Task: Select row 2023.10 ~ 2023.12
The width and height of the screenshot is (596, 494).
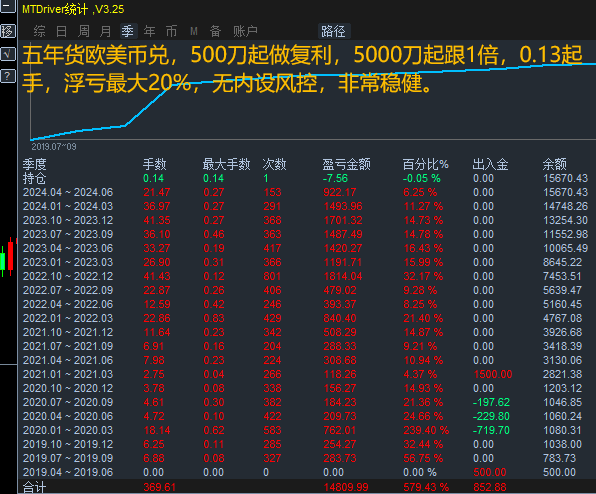Action: pyautogui.click(x=306, y=220)
